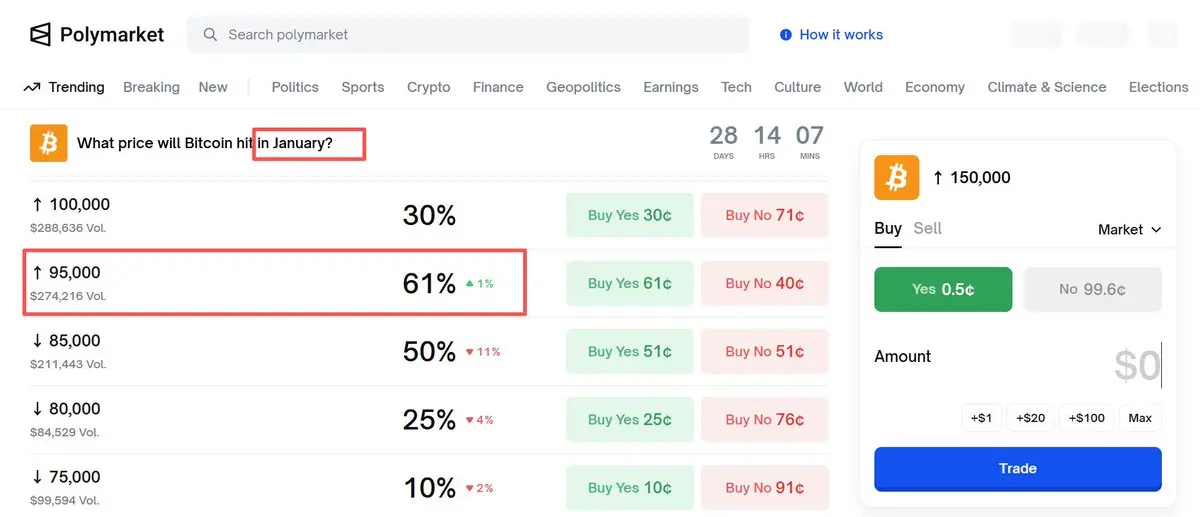Click the Polymarket logo icon
1200x517 pixels.
pyautogui.click(x=40, y=35)
